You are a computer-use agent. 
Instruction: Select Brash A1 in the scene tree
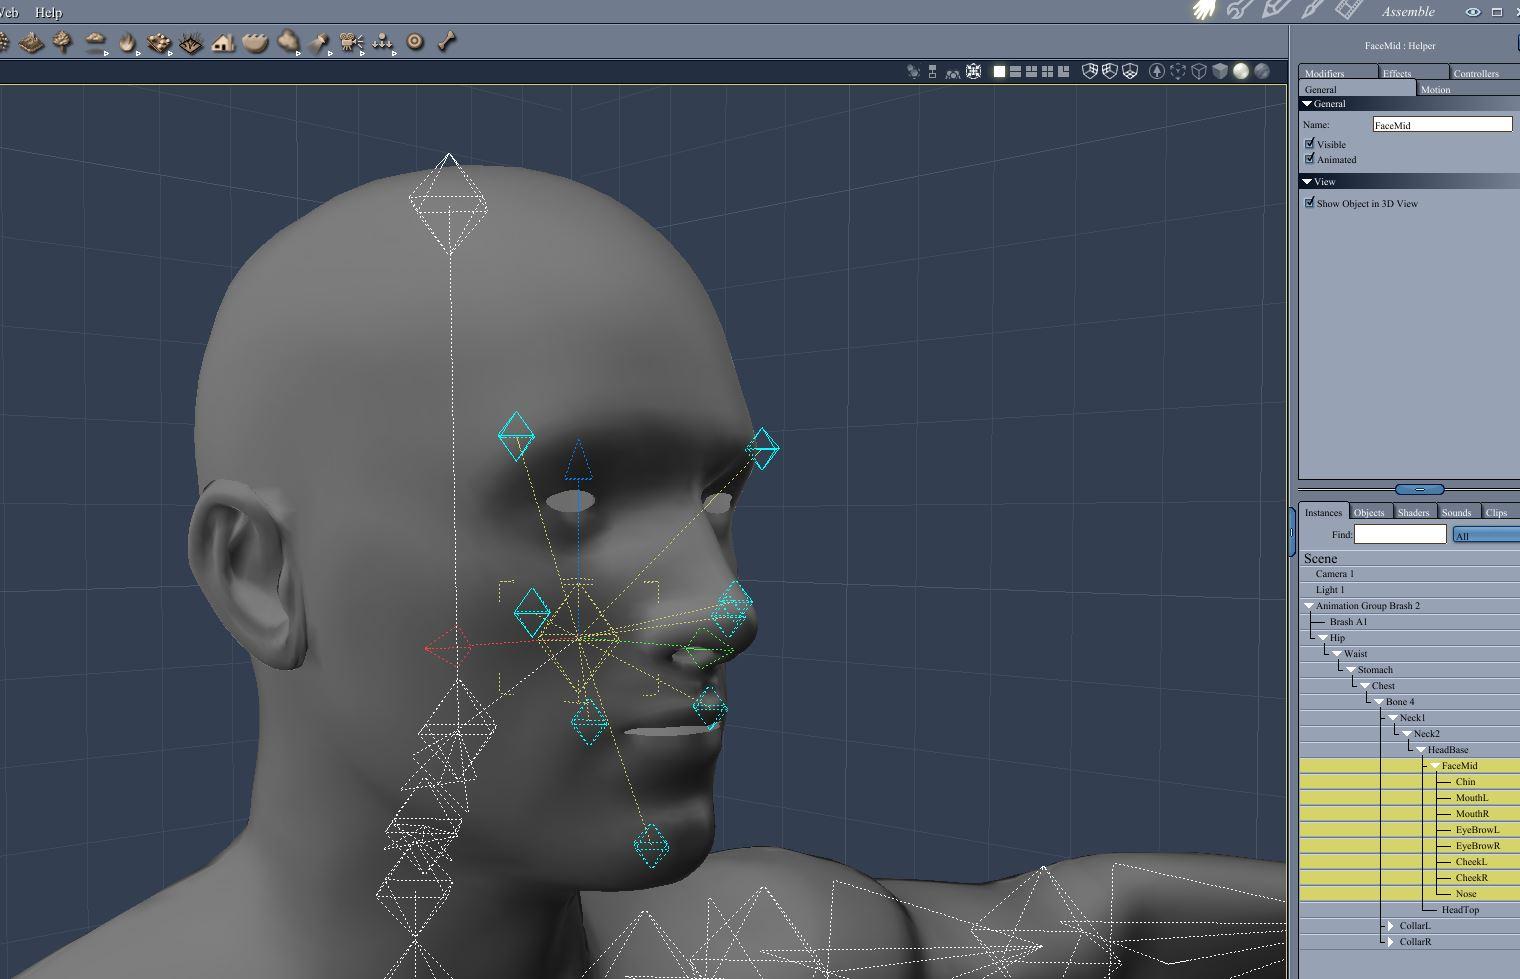[1348, 622]
